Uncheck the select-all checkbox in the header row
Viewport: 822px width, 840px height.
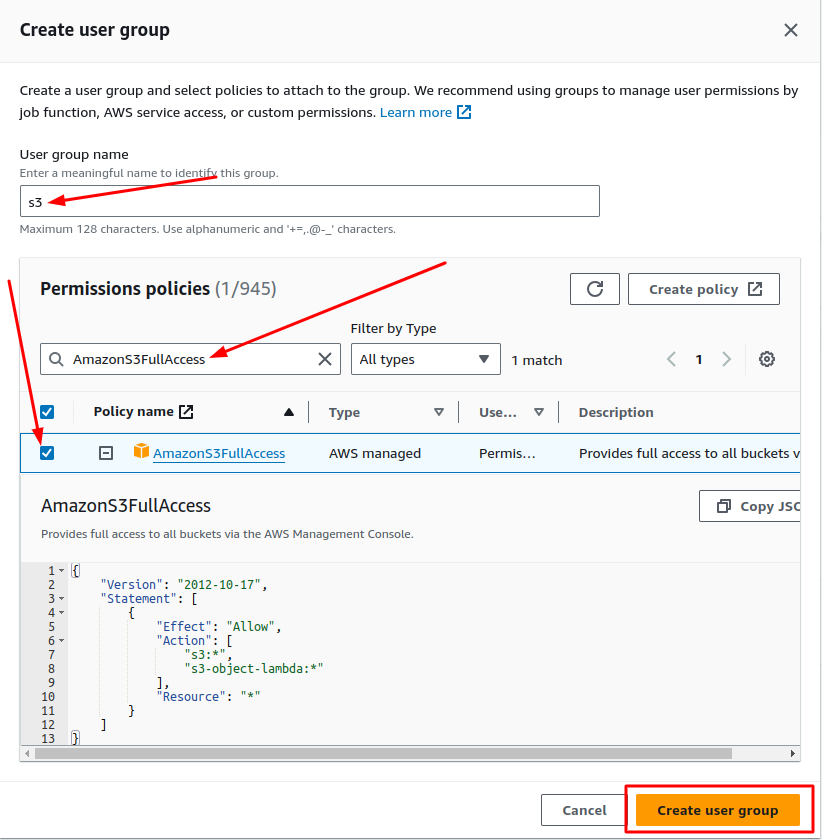click(x=45, y=411)
